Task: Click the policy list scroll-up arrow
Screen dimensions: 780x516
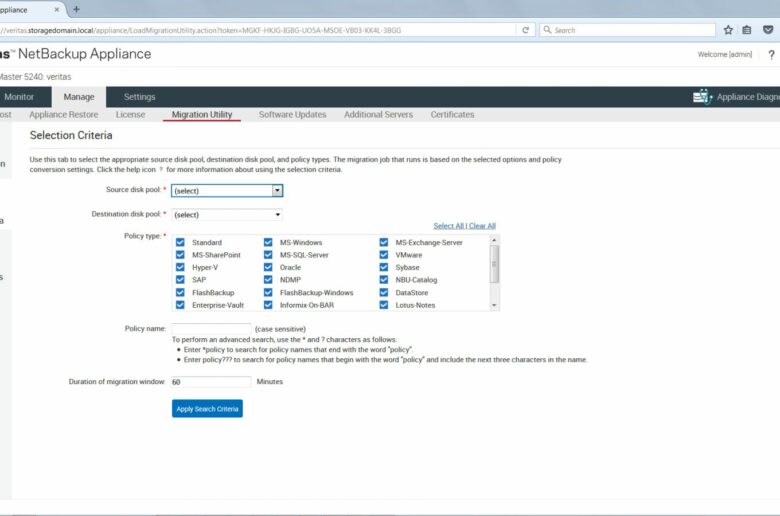Action: coord(494,240)
